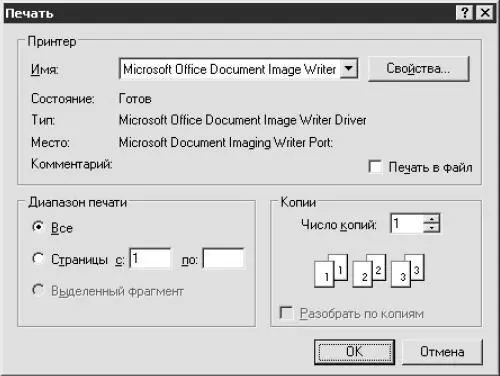
Task: Click the question mark help icon
Action: (x=464, y=13)
